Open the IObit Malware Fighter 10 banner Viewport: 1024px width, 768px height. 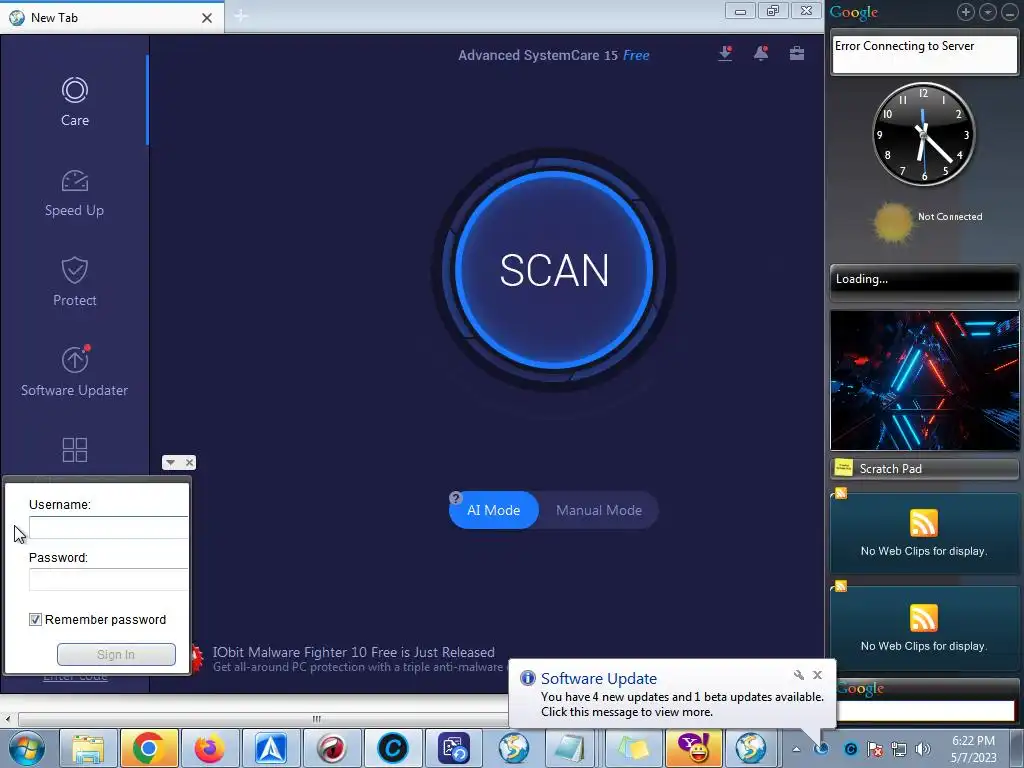click(353, 659)
